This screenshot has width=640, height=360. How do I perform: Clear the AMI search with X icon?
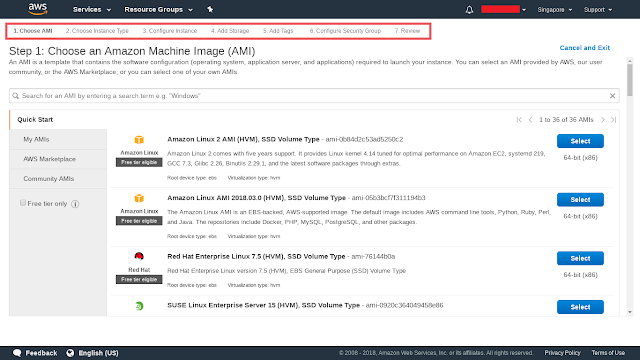612,96
